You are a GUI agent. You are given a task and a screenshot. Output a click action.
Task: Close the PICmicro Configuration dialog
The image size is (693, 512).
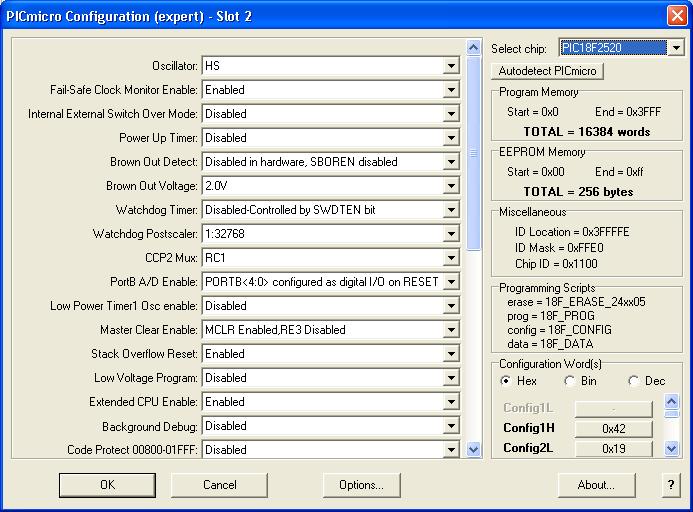tap(675, 16)
